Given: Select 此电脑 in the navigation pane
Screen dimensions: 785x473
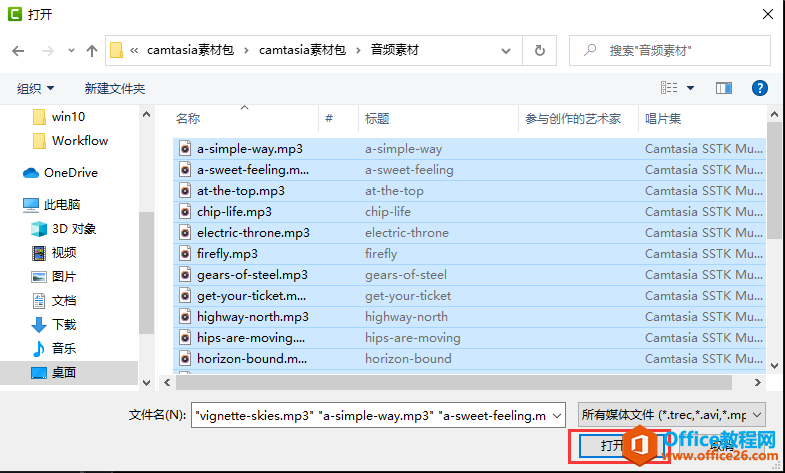Looking at the screenshot, I should 52,205.
